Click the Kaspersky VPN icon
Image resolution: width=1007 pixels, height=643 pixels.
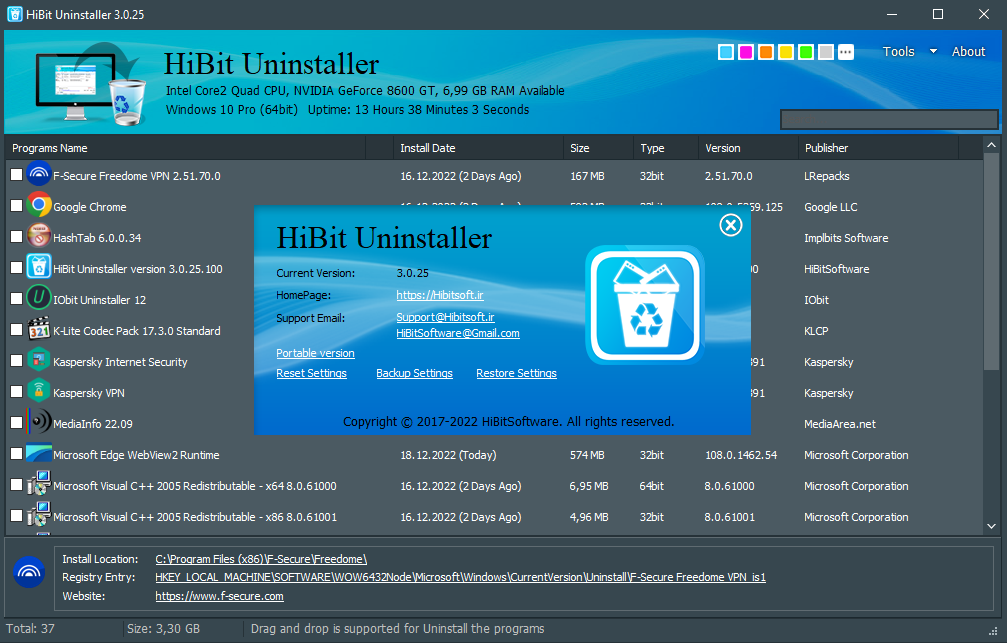coord(39,391)
